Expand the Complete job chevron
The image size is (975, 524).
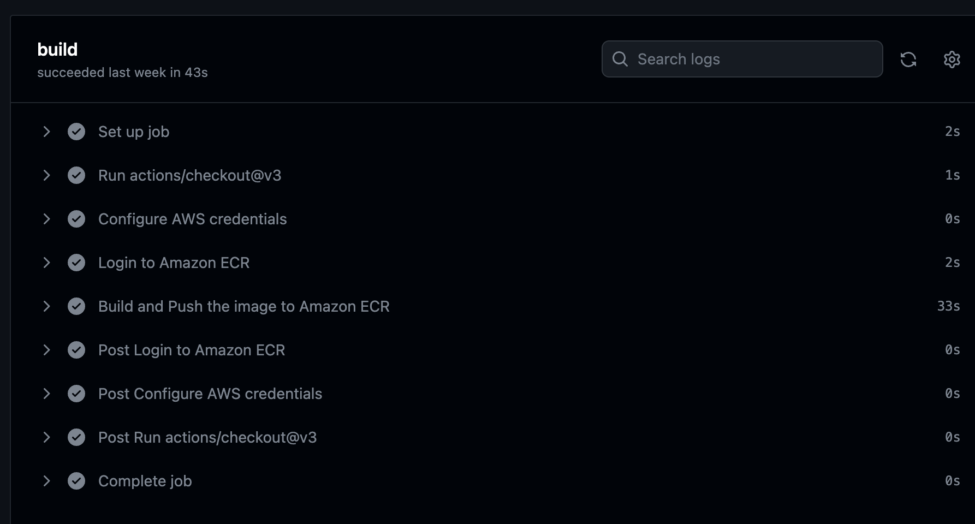47,481
